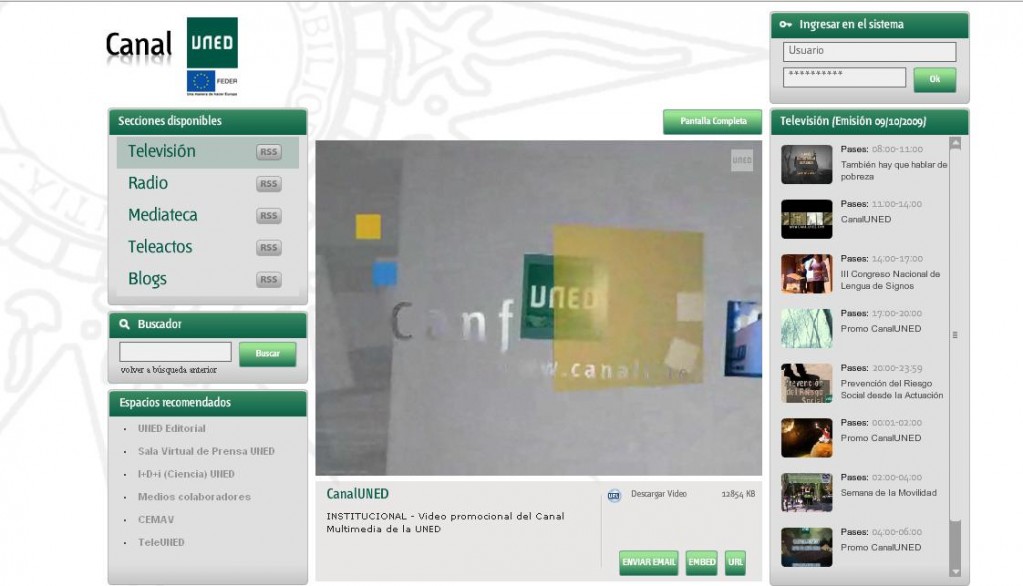Click the '12854 KB' file size

739,494
